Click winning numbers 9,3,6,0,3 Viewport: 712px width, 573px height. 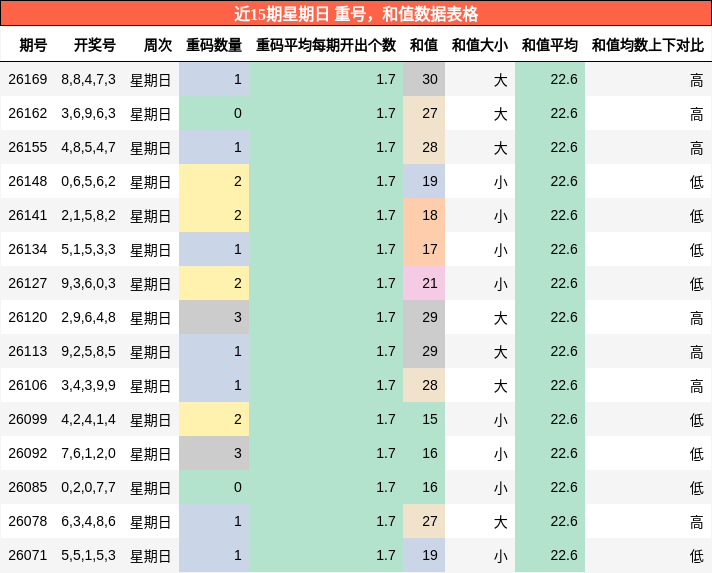click(x=89, y=284)
